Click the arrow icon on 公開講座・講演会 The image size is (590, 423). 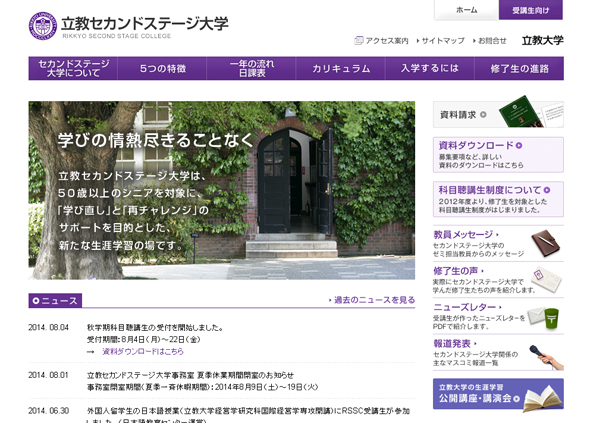click(516, 399)
